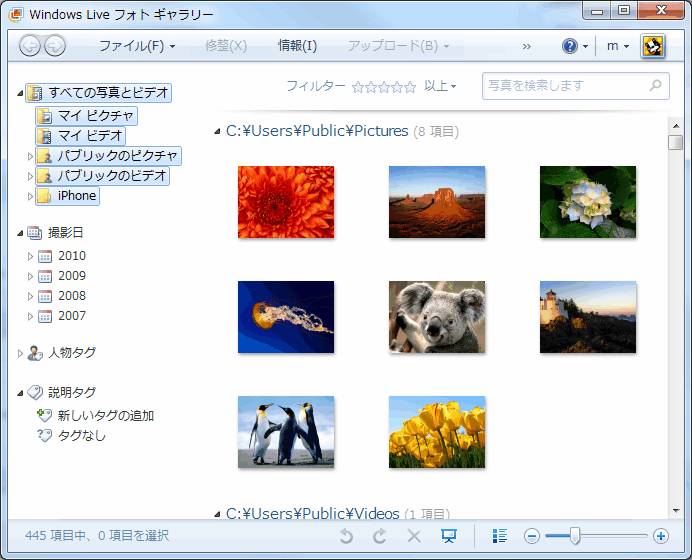692x560 pixels.
Task: Click the zoom out minus button
Action: click(532, 536)
